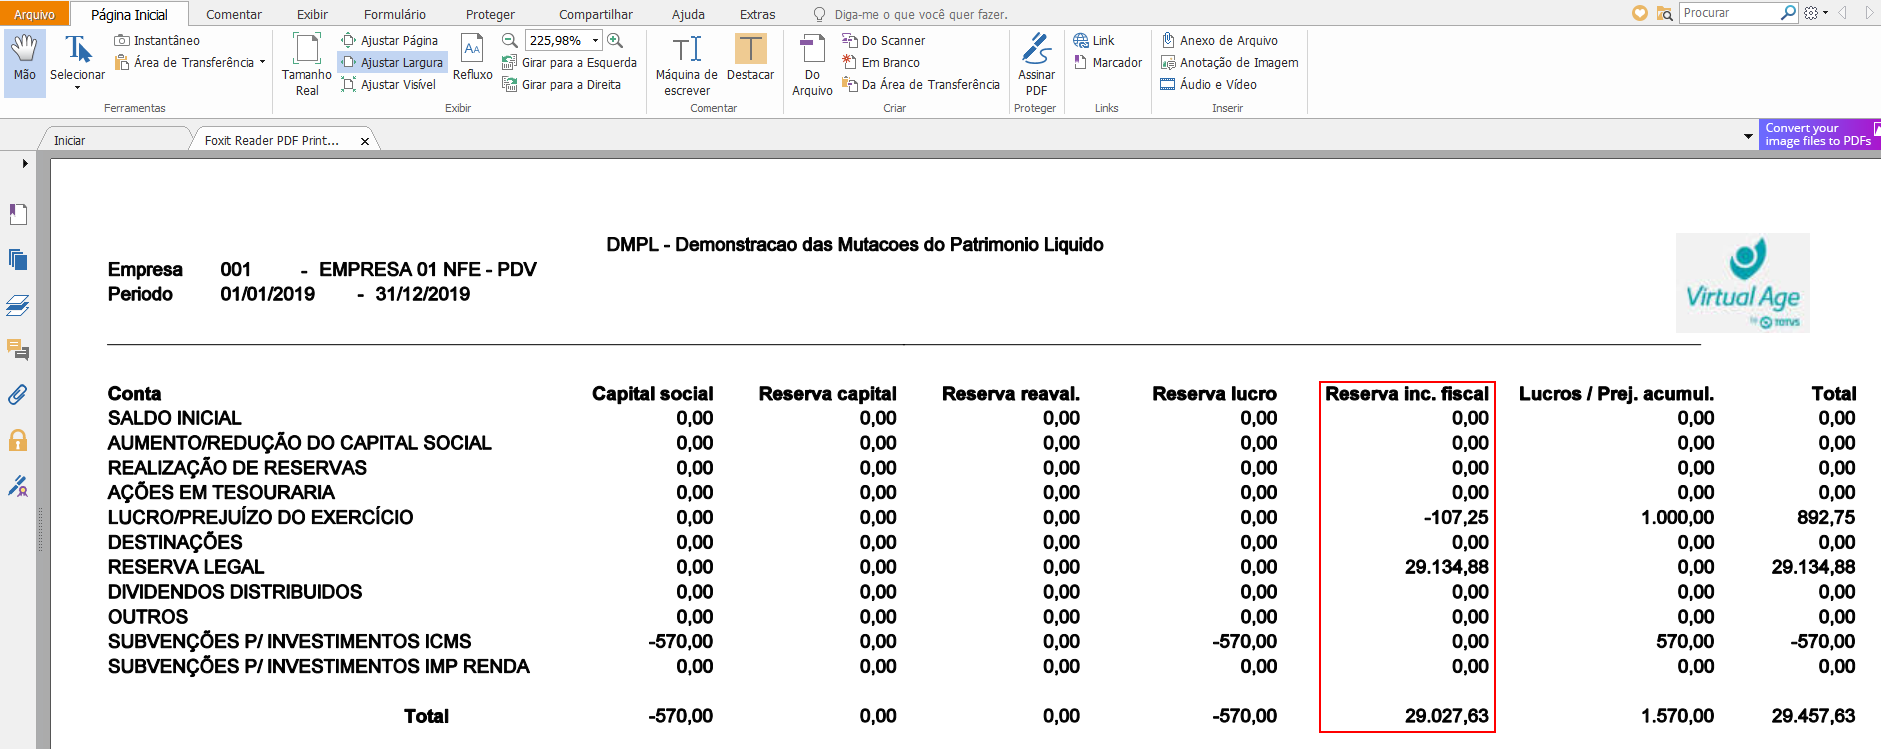Viewport: 1881px width, 749px height.
Task: Open the attachments paperclip panel
Action: [x=18, y=395]
